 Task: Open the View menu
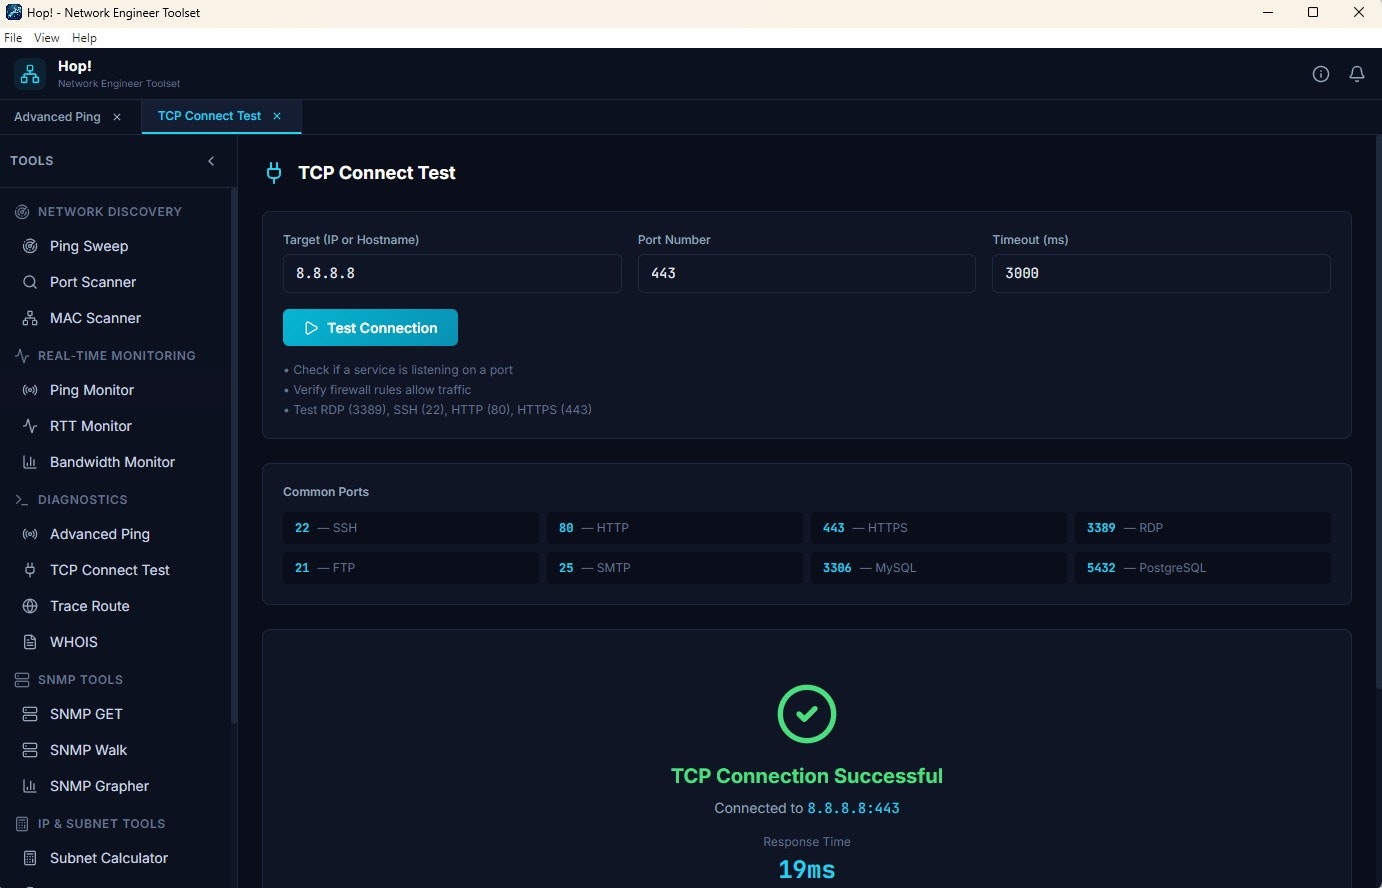click(46, 37)
